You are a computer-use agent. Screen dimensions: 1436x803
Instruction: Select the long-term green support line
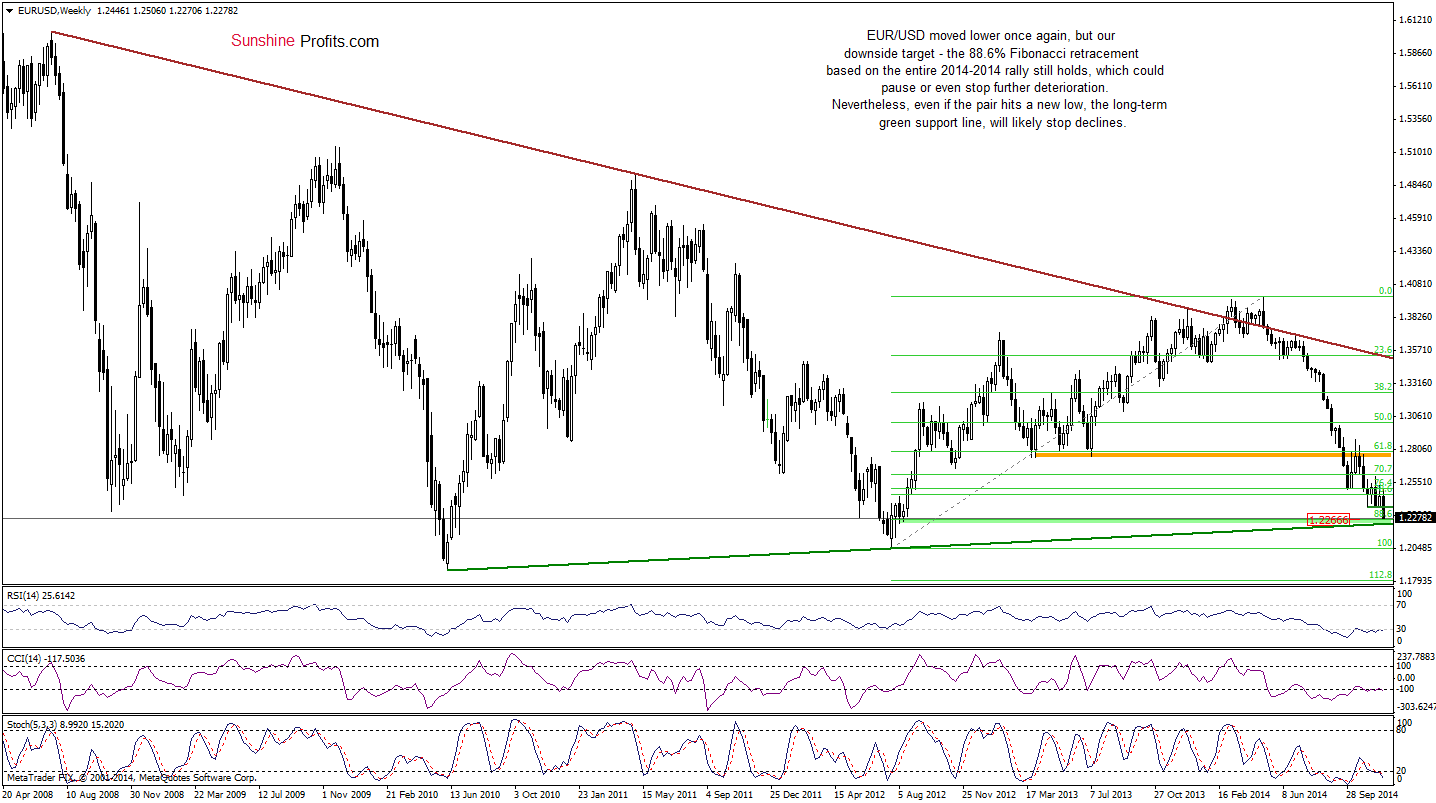click(x=920, y=547)
